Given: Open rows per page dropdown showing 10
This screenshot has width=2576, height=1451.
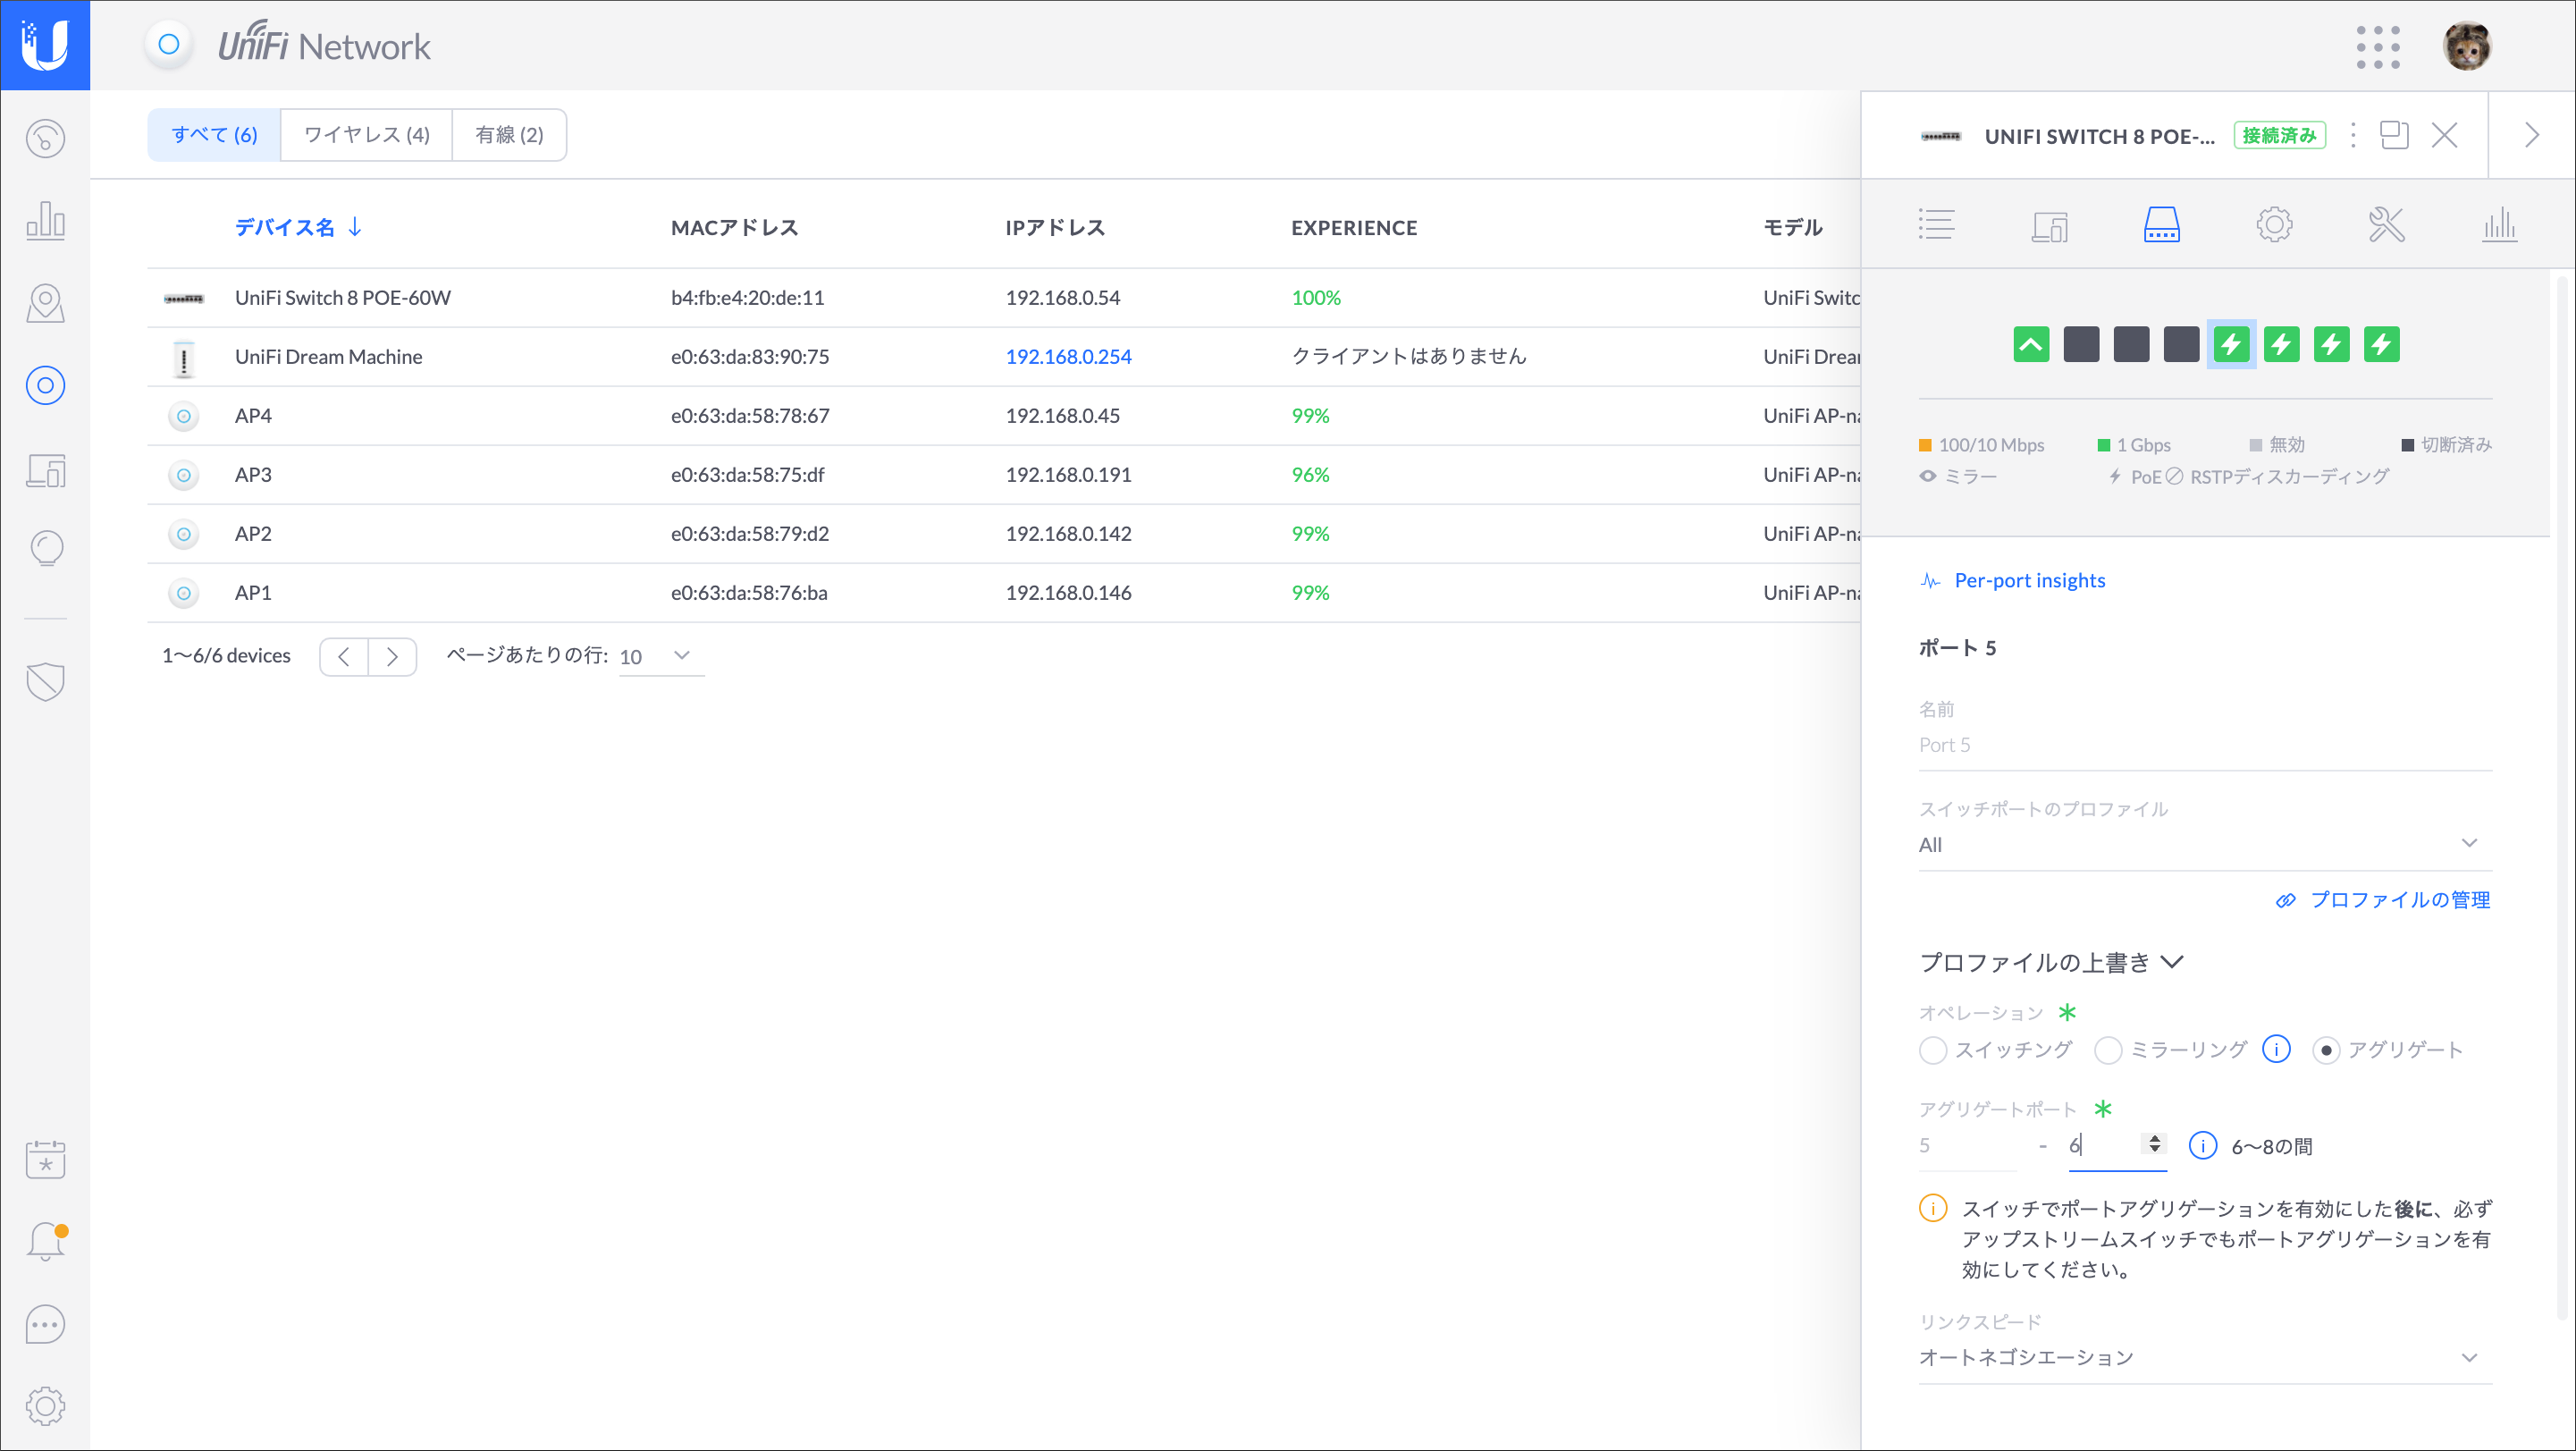Looking at the screenshot, I should click(x=661, y=656).
